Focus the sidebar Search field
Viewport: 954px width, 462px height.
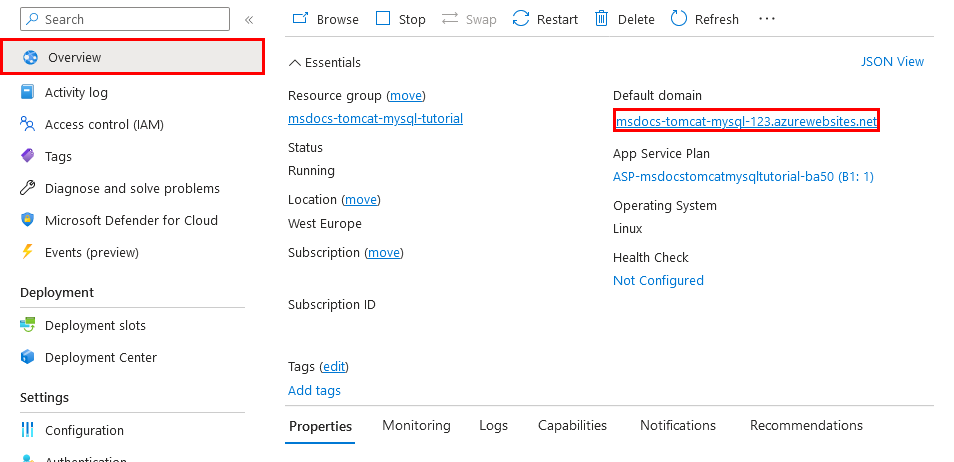click(125, 19)
